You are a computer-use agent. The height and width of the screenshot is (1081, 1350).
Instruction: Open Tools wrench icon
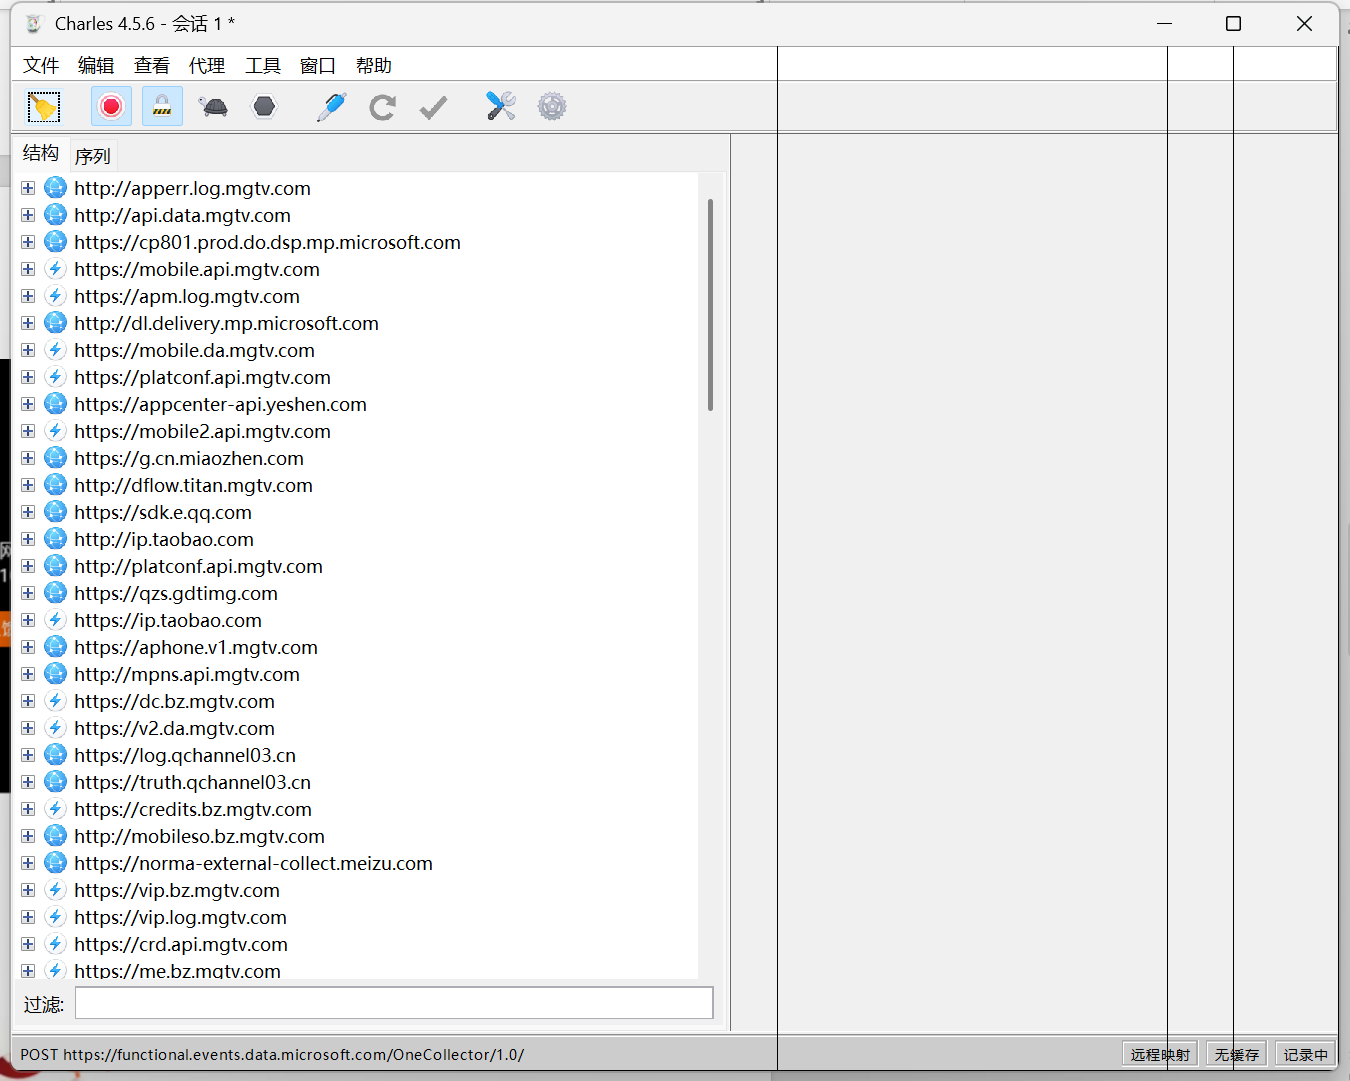pyautogui.click(x=500, y=106)
